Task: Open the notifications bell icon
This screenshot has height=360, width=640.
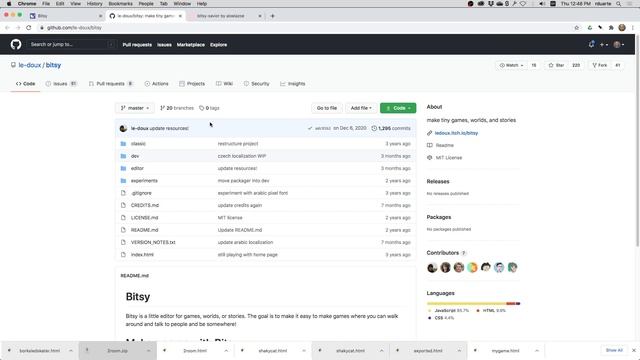Action: [591, 44]
